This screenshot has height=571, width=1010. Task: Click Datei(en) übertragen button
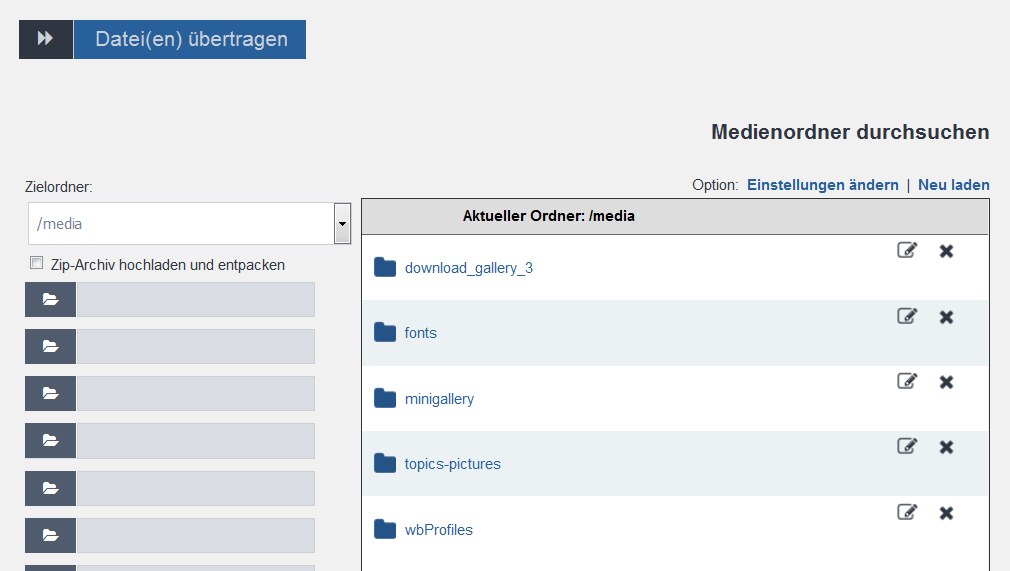tap(190, 39)
